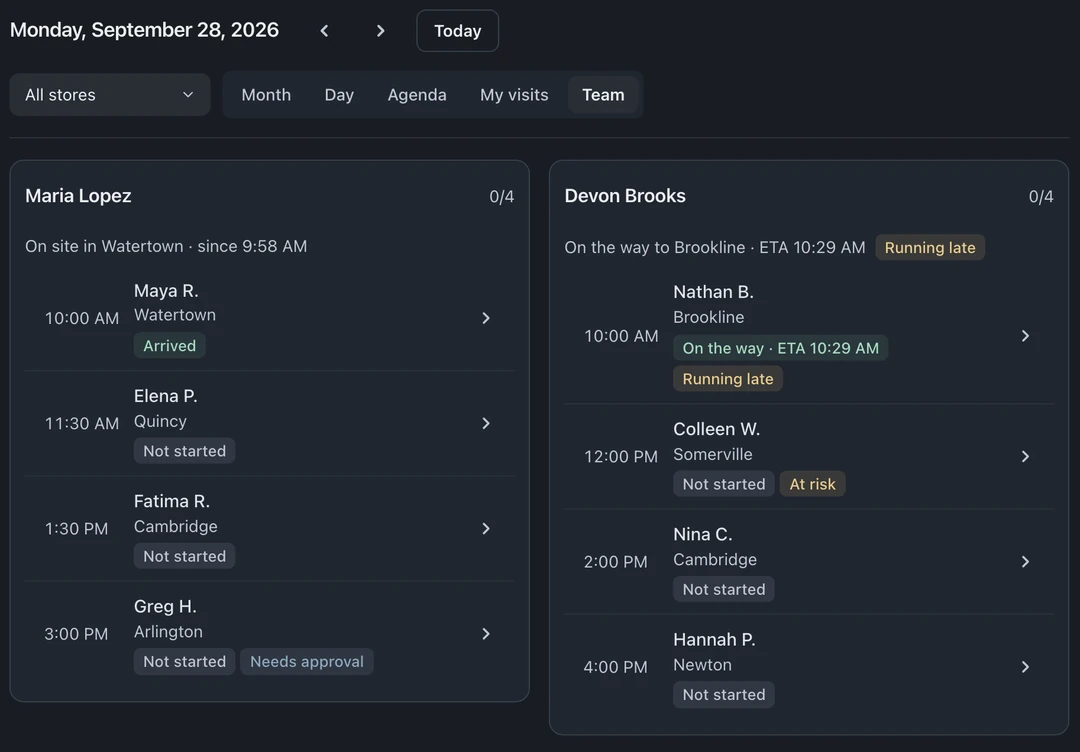Switch to the Day view

coord(339,95)
